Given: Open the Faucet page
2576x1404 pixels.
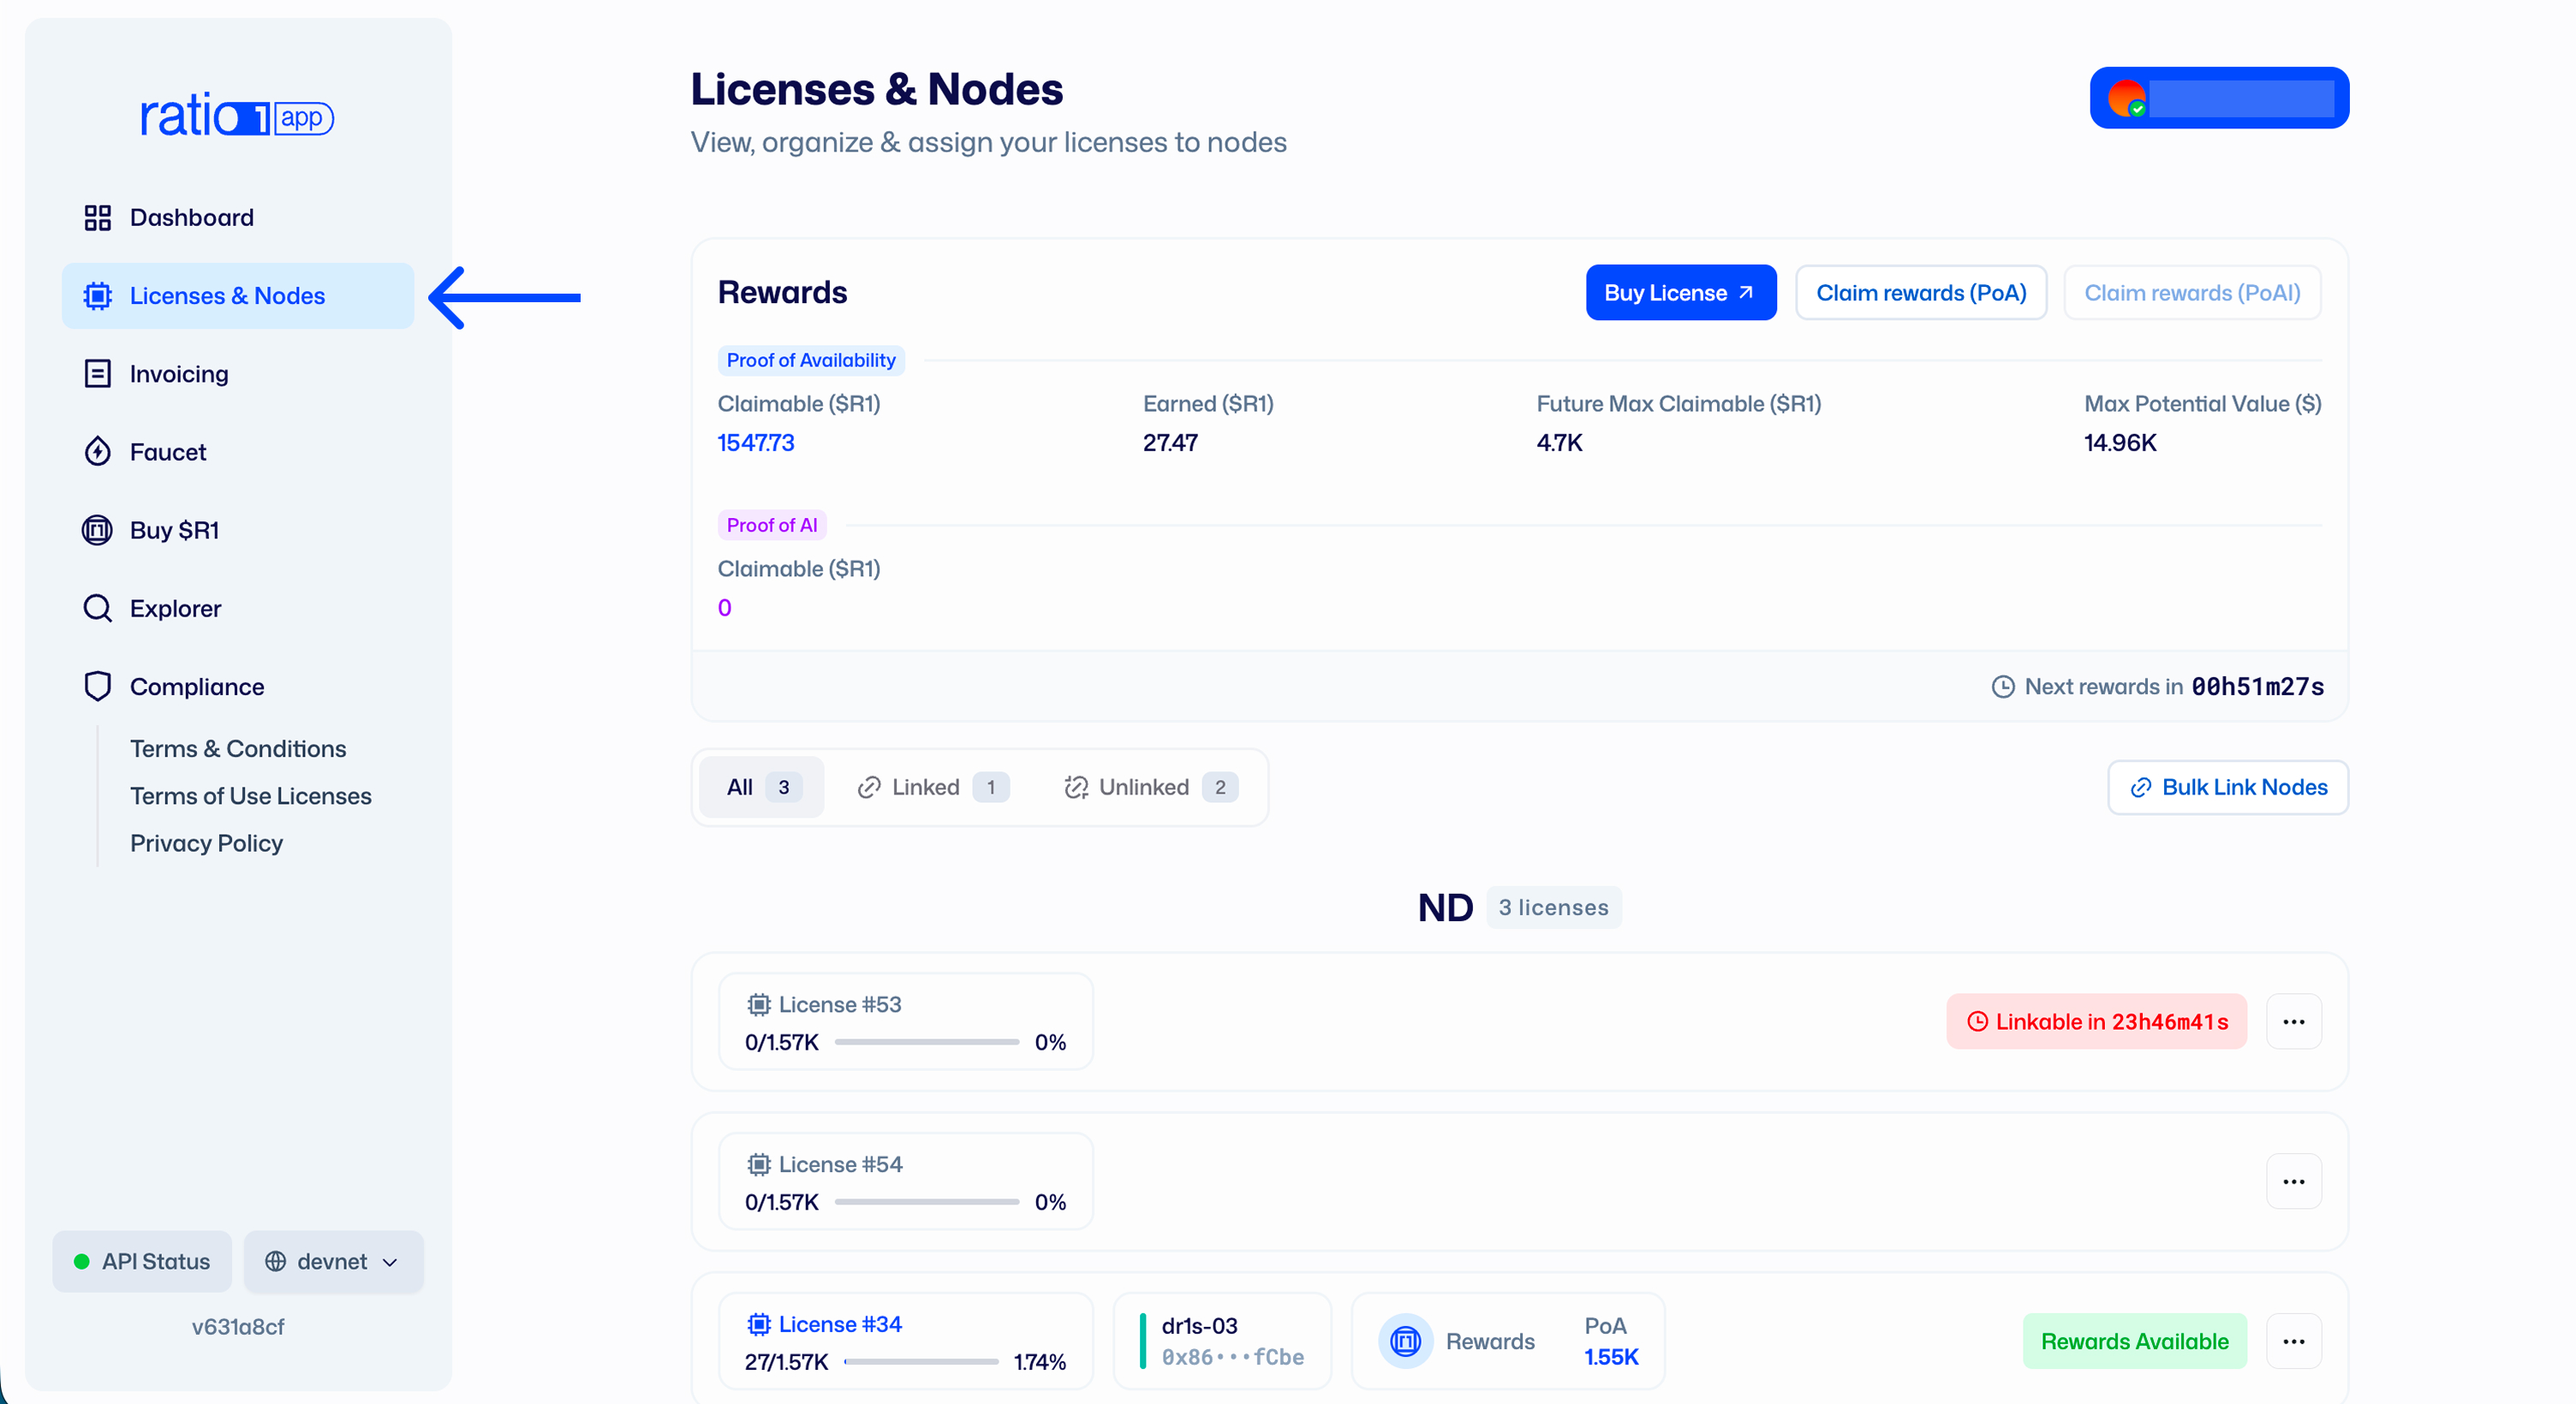Looking at the screenshot, I should coord(238,452).
